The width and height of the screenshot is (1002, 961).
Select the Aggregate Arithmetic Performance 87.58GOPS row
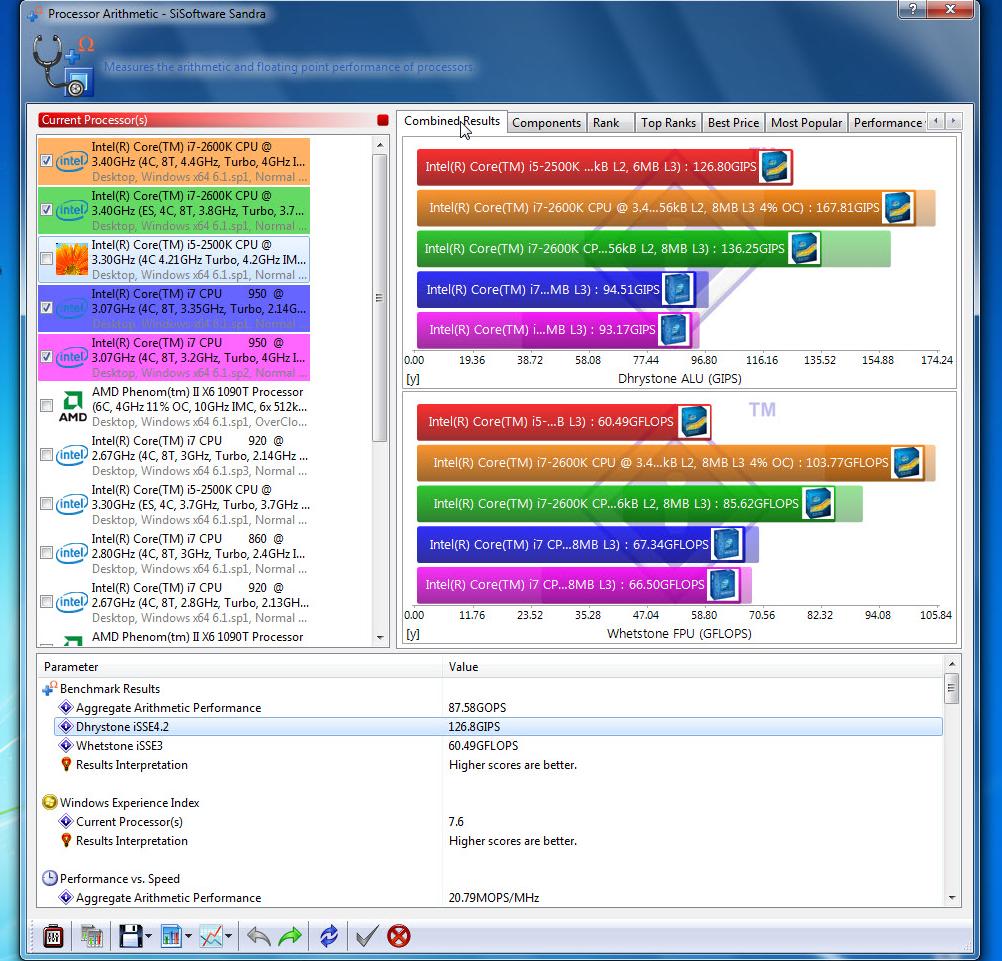click(498, 707)
